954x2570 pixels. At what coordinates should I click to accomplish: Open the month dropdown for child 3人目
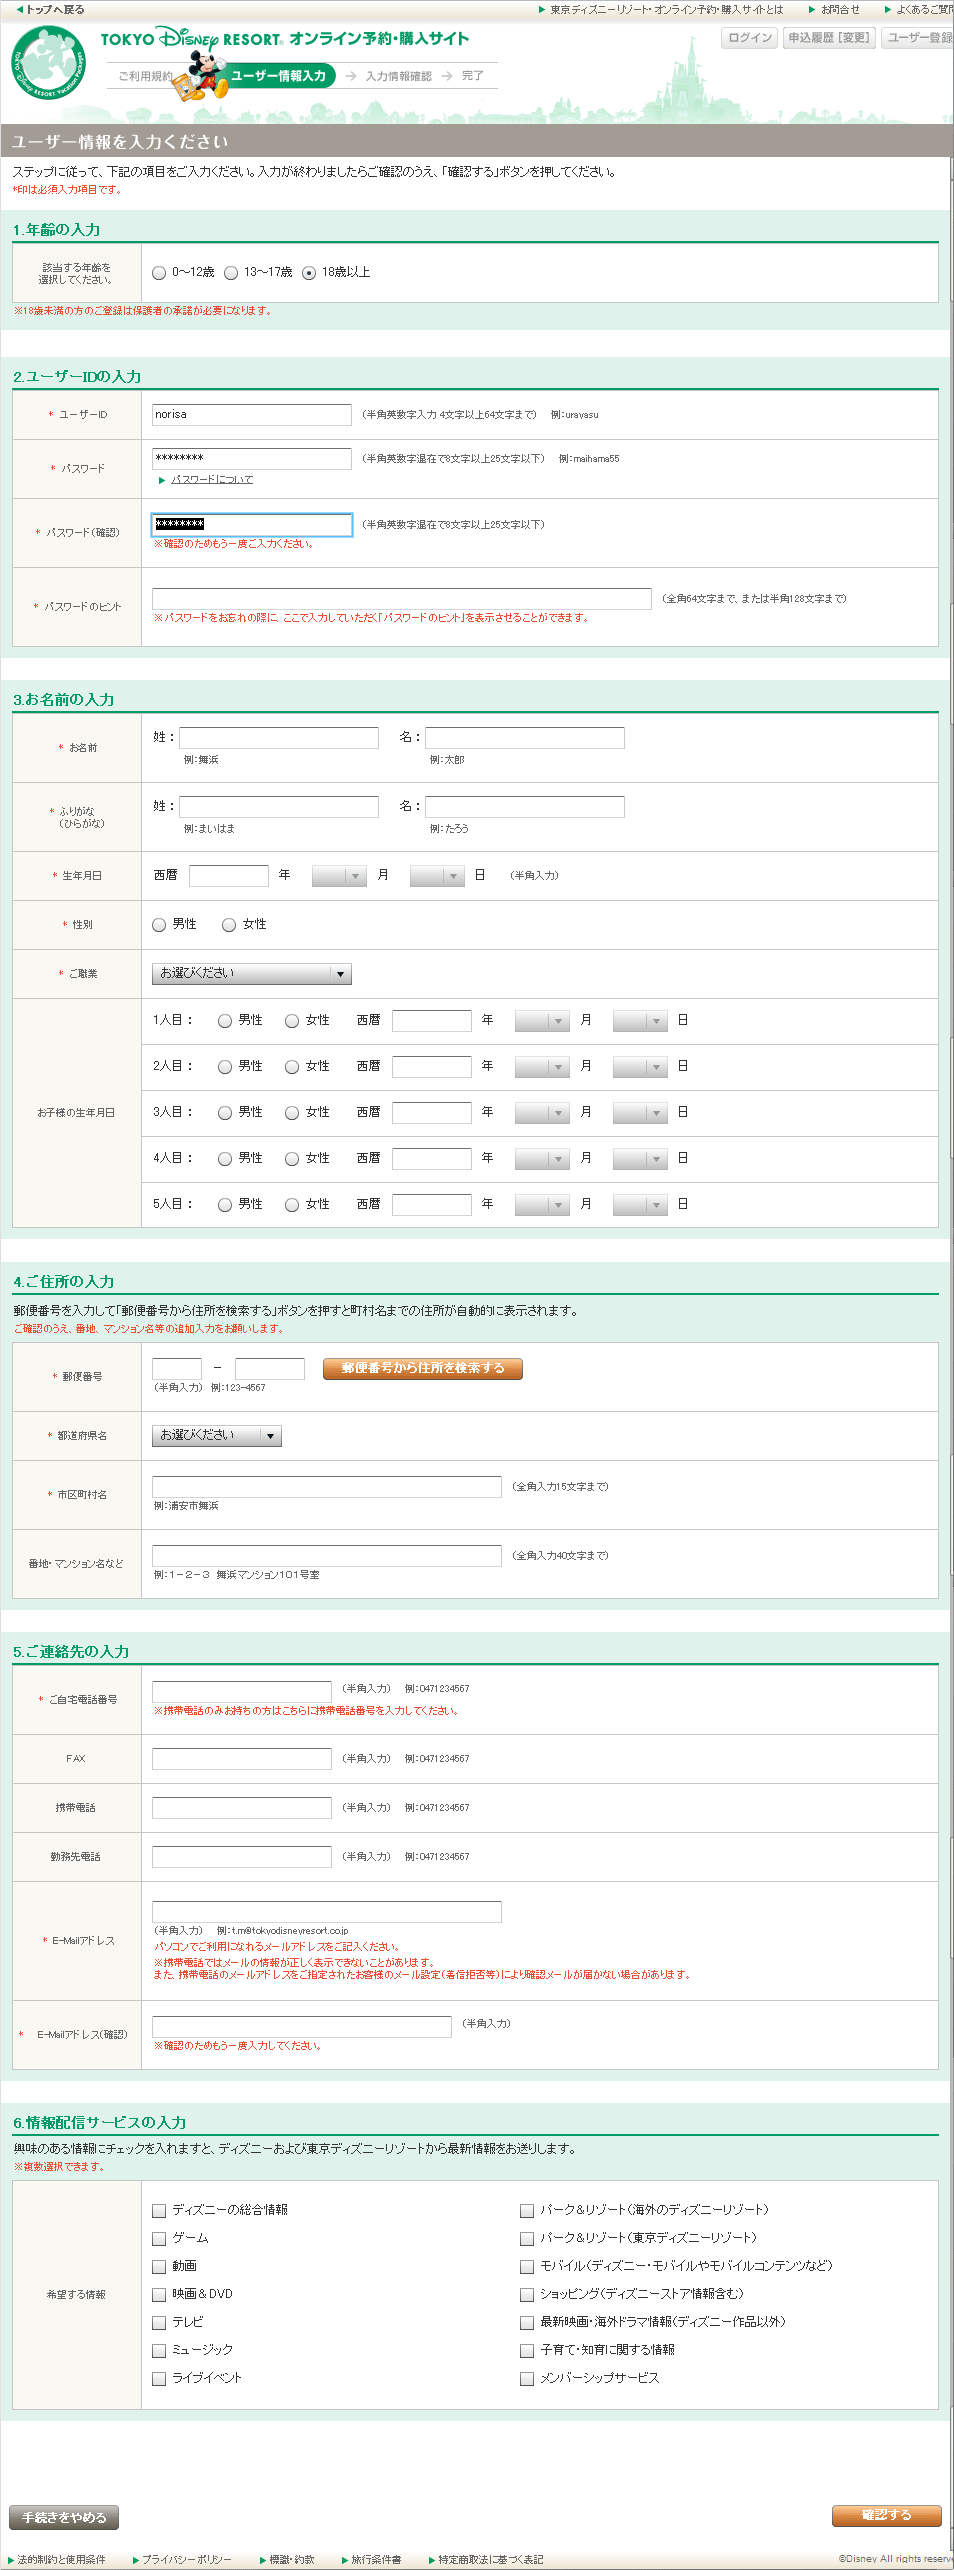542,1113
